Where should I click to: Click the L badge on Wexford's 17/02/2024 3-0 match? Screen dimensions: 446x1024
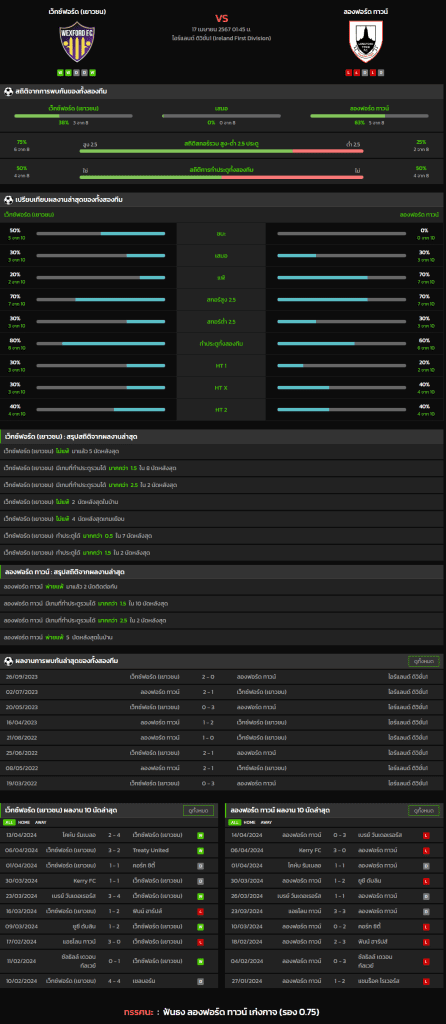point(200,942)
